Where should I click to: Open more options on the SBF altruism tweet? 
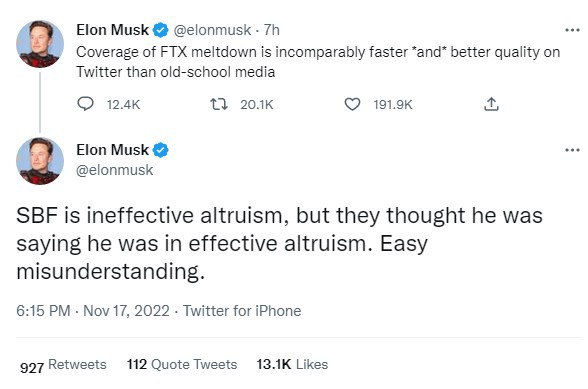[572, 150]
